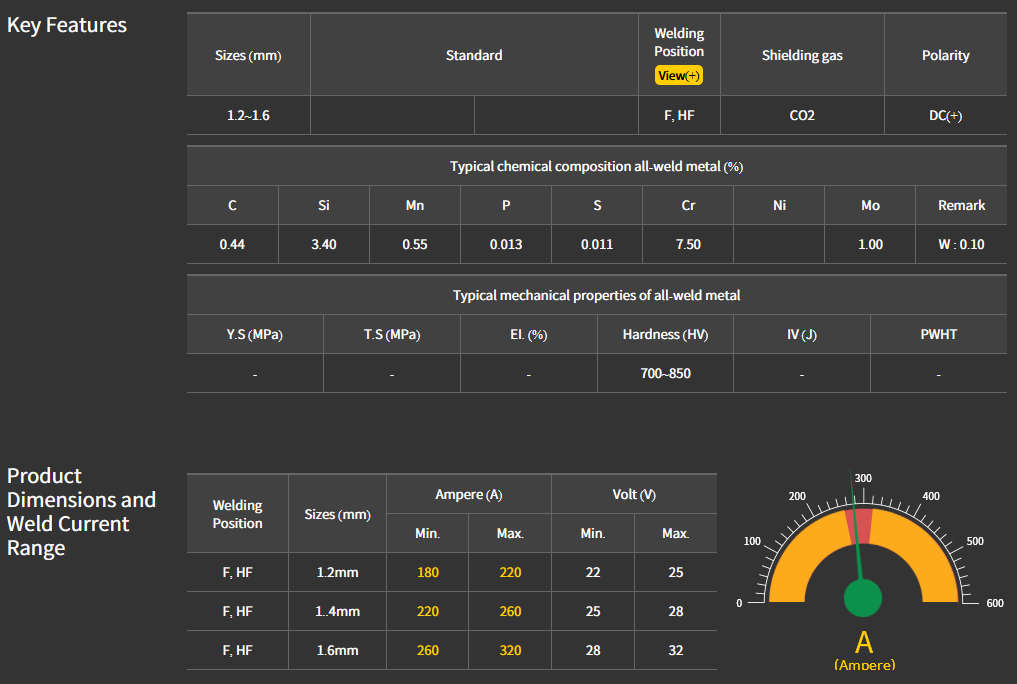Select the Hardness (HV) column header
This screenshot has width=1017, height=684.
pos(665,335)
